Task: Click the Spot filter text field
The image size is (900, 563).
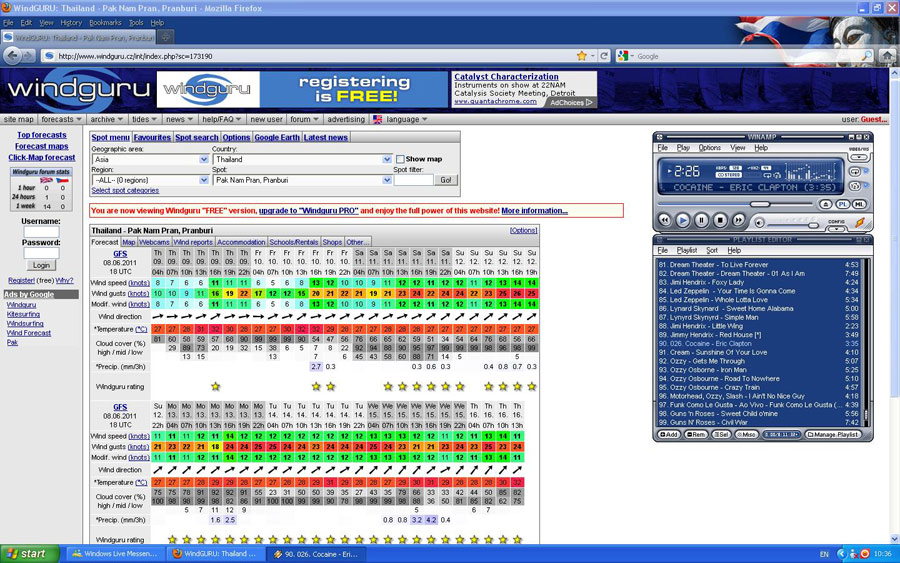Action: [x=413, y=180]
